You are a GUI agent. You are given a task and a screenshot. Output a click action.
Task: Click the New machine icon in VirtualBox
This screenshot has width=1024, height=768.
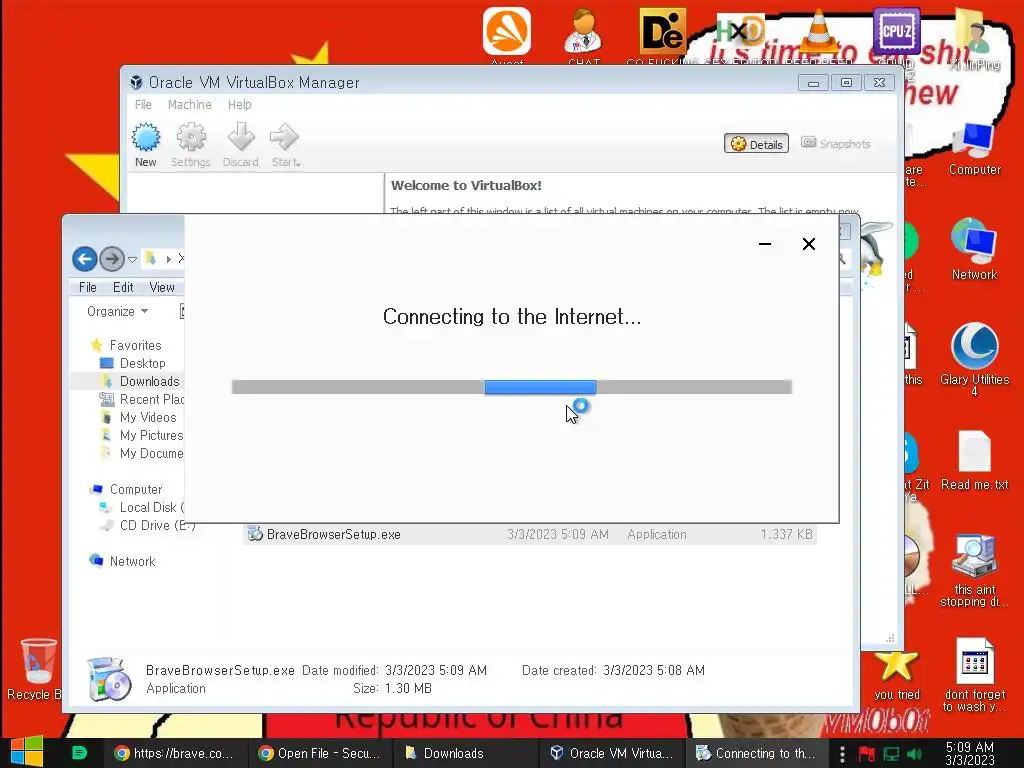(x=146, y=138)
